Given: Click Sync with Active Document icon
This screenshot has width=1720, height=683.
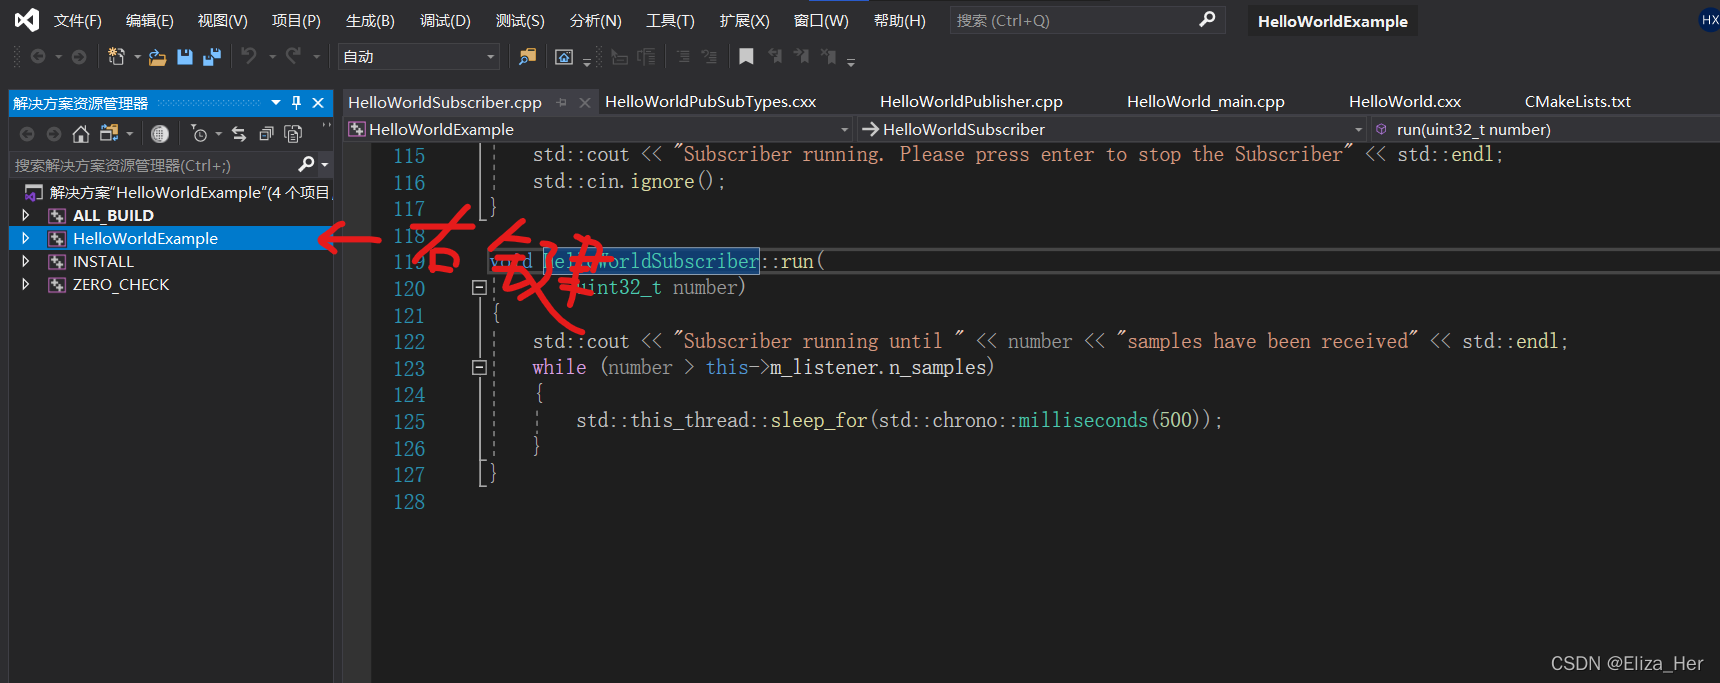Looking at the screenshot, I should (239, 134).
